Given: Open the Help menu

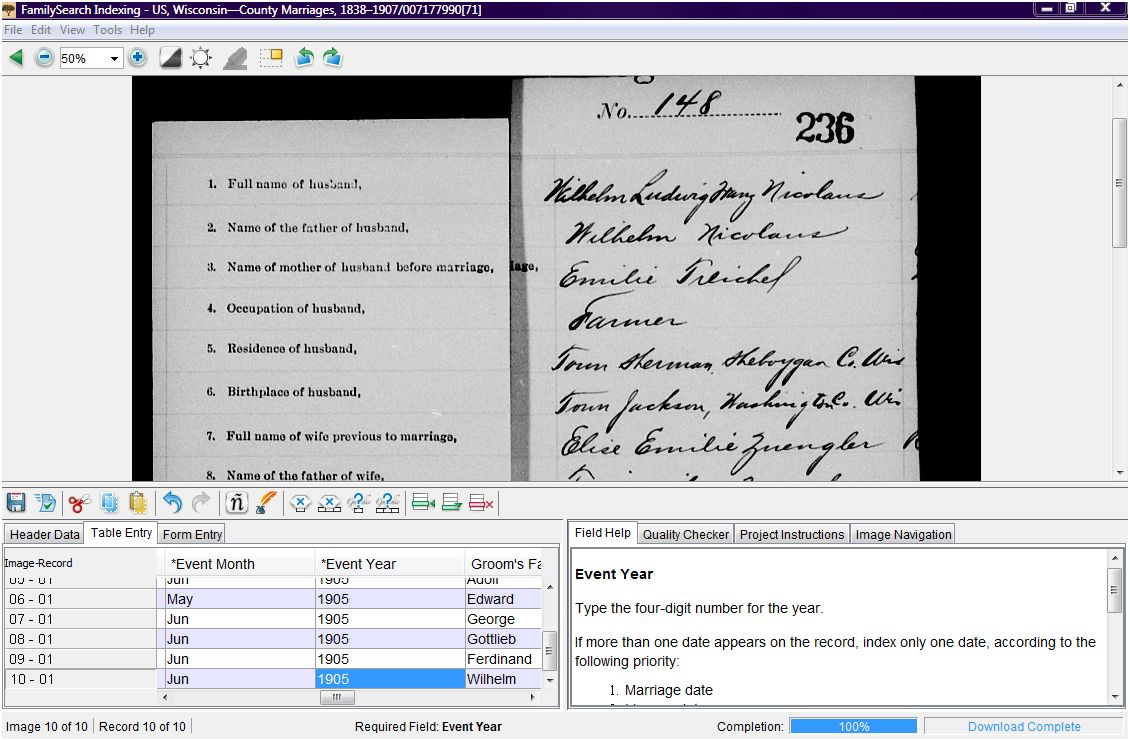Looking at the screenshot, I should (x=142, y=30).
